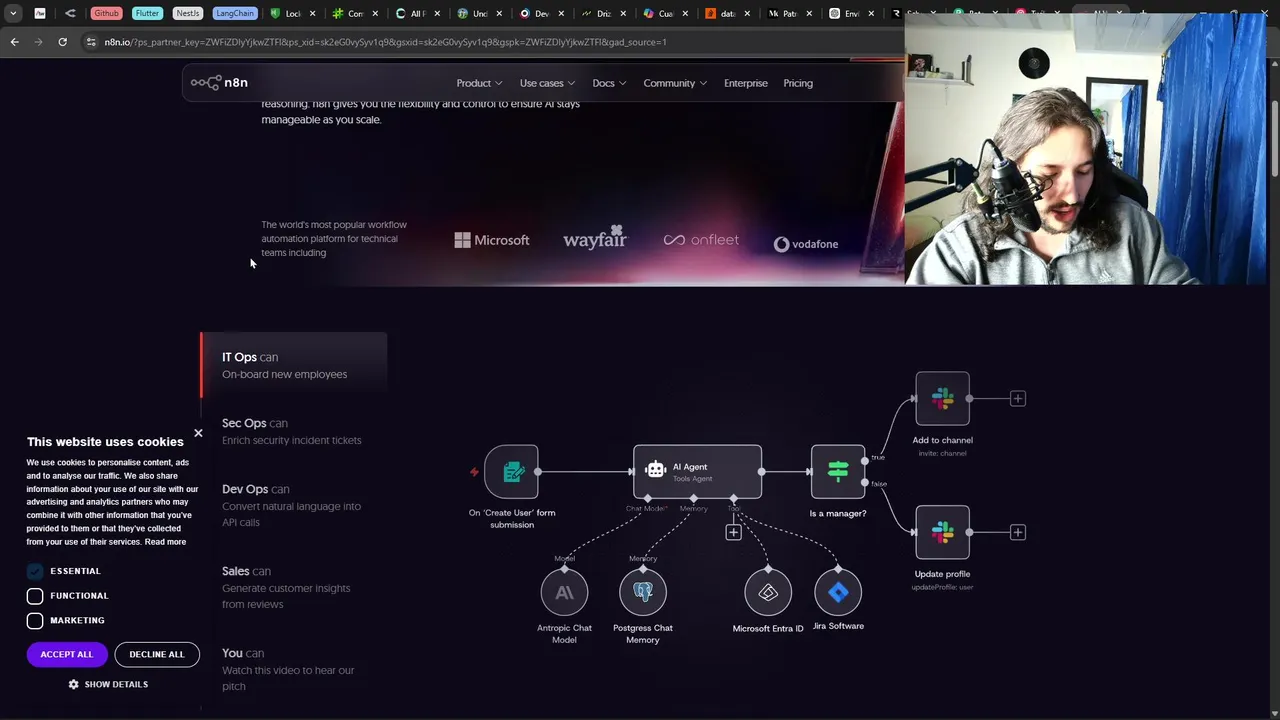Expand the Product menu
The width and height of the screenshot is (1280, 720).
point(479,83)
